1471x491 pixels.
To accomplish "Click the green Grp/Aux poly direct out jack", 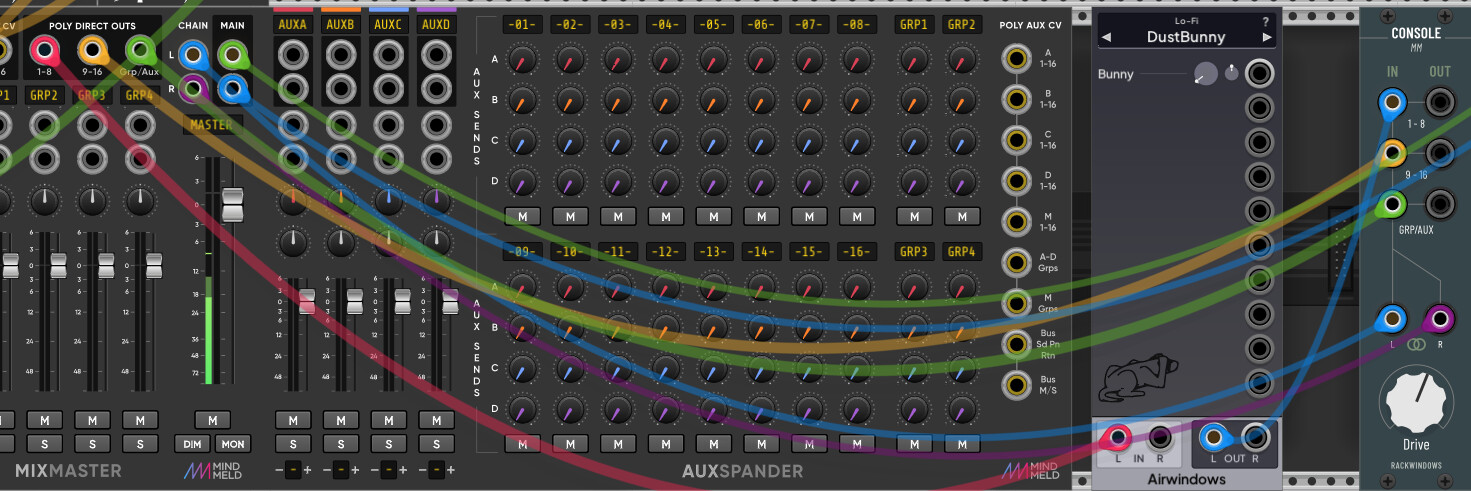I will pyautogui.click(x=140, y=48).
